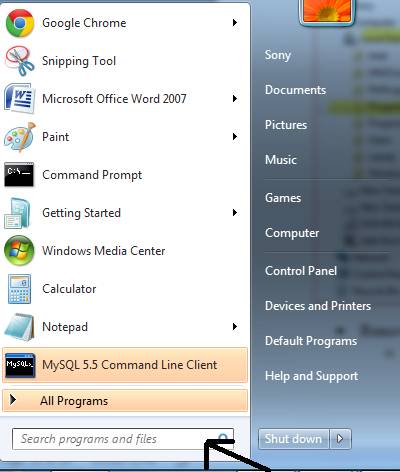Screen dimensions: 400x472
Task: Select the Google Chrome program entry
Action: pyautogui.click(x=125, y=23)
